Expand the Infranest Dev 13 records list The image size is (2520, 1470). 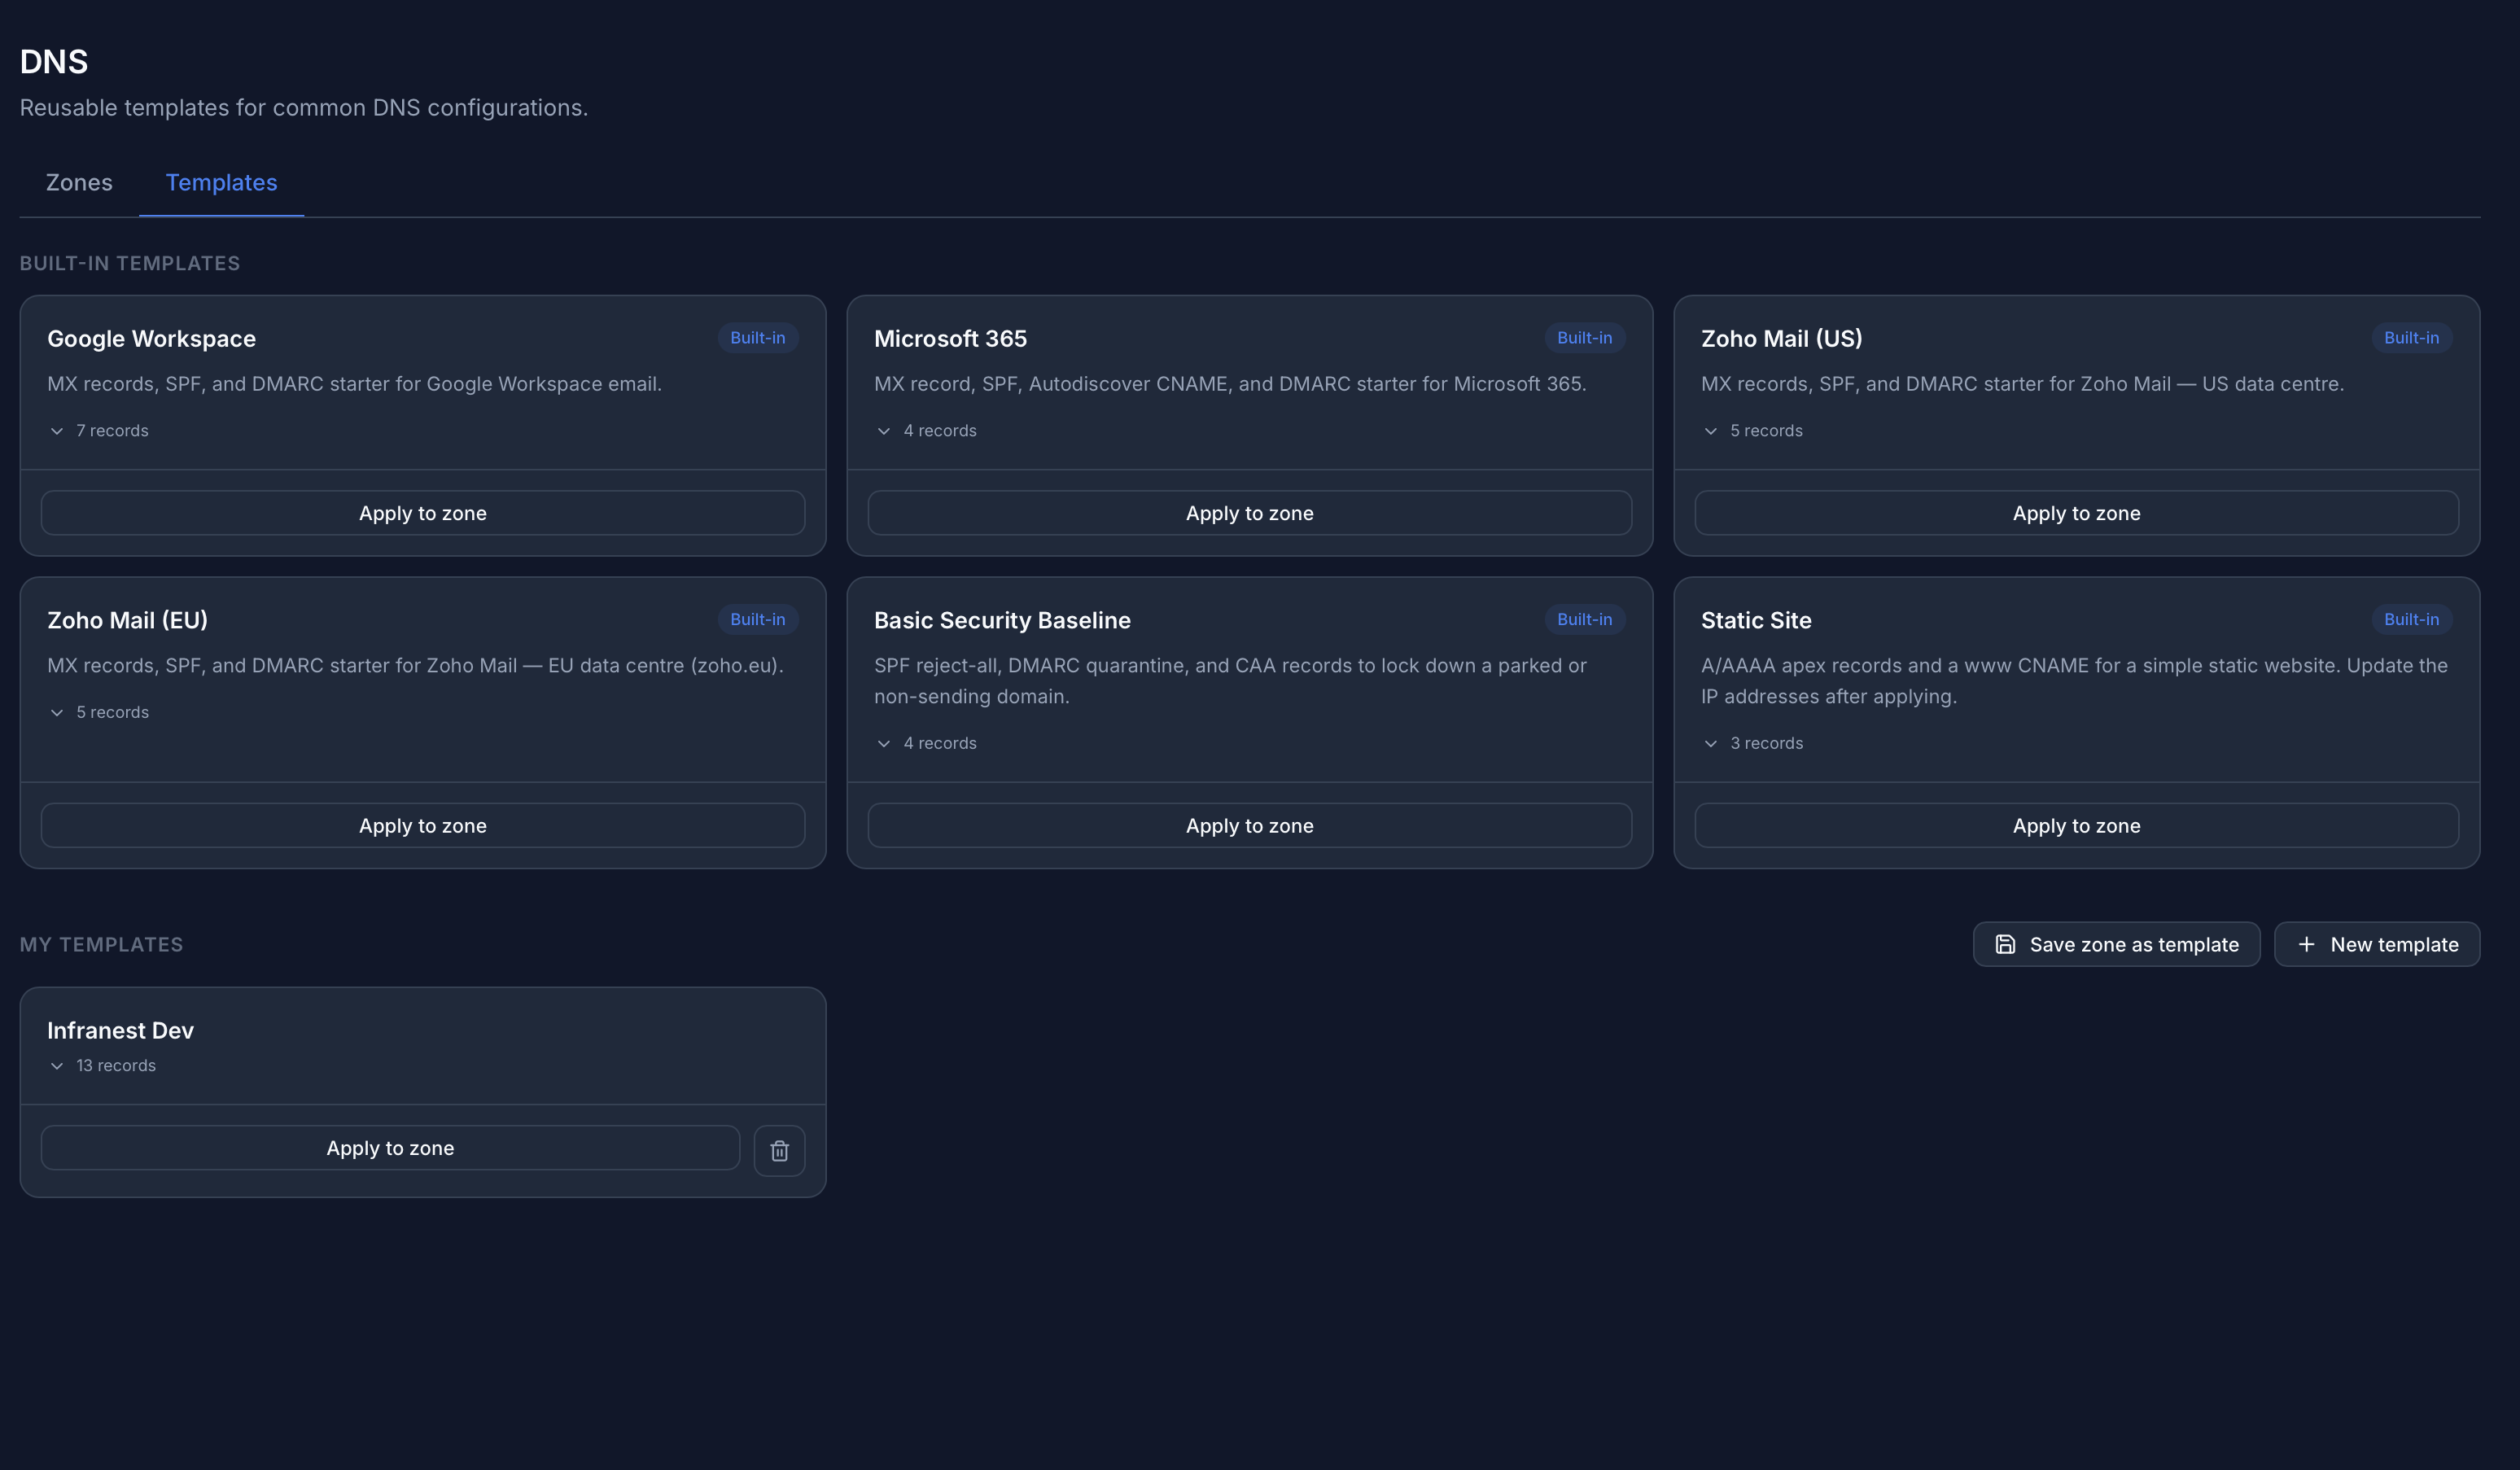(x=101, y=1065)
